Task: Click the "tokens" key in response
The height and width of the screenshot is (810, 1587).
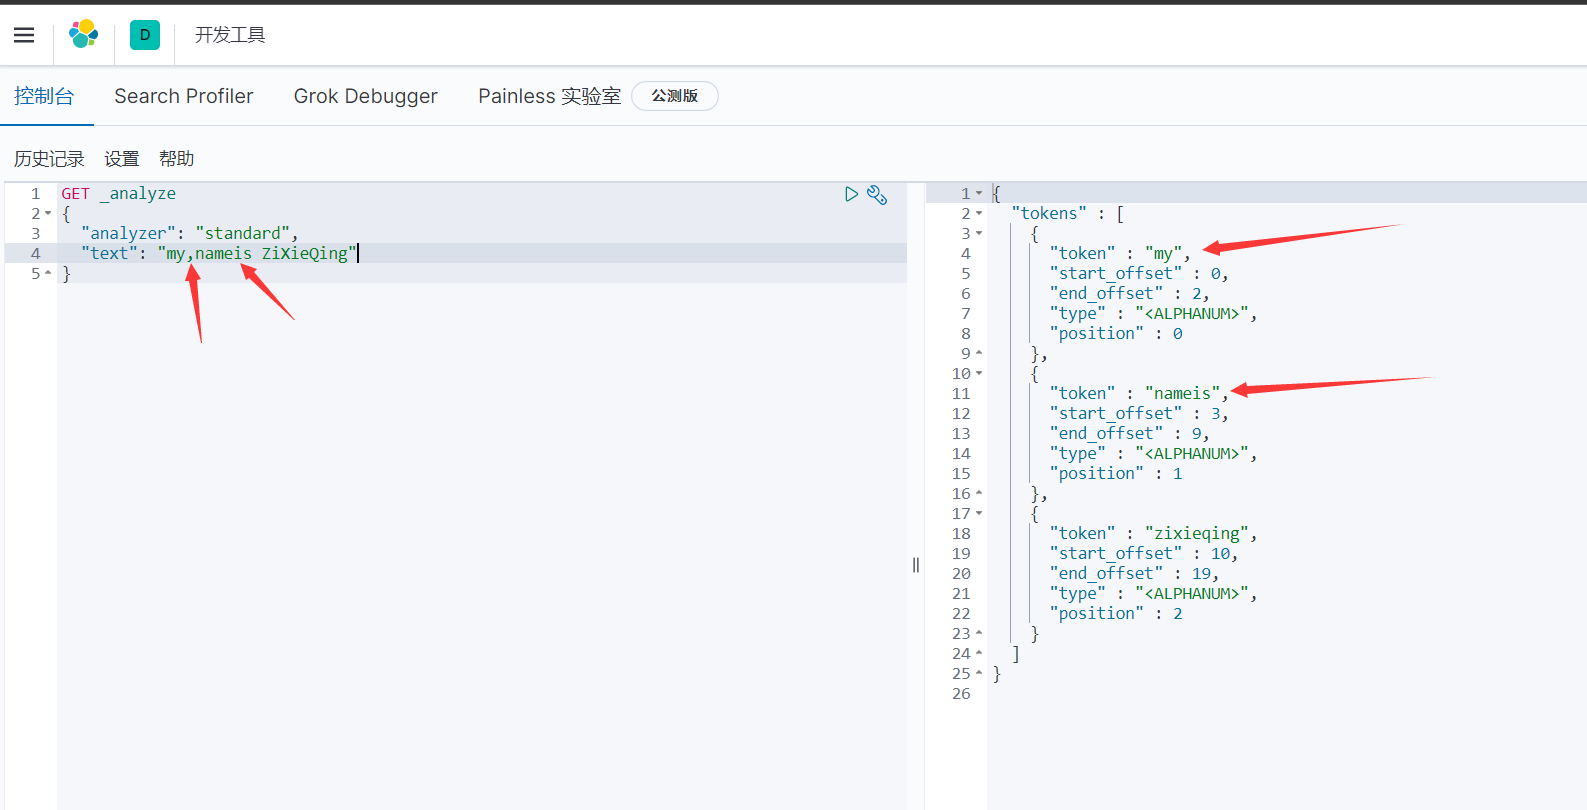Action: (1049, 214)
